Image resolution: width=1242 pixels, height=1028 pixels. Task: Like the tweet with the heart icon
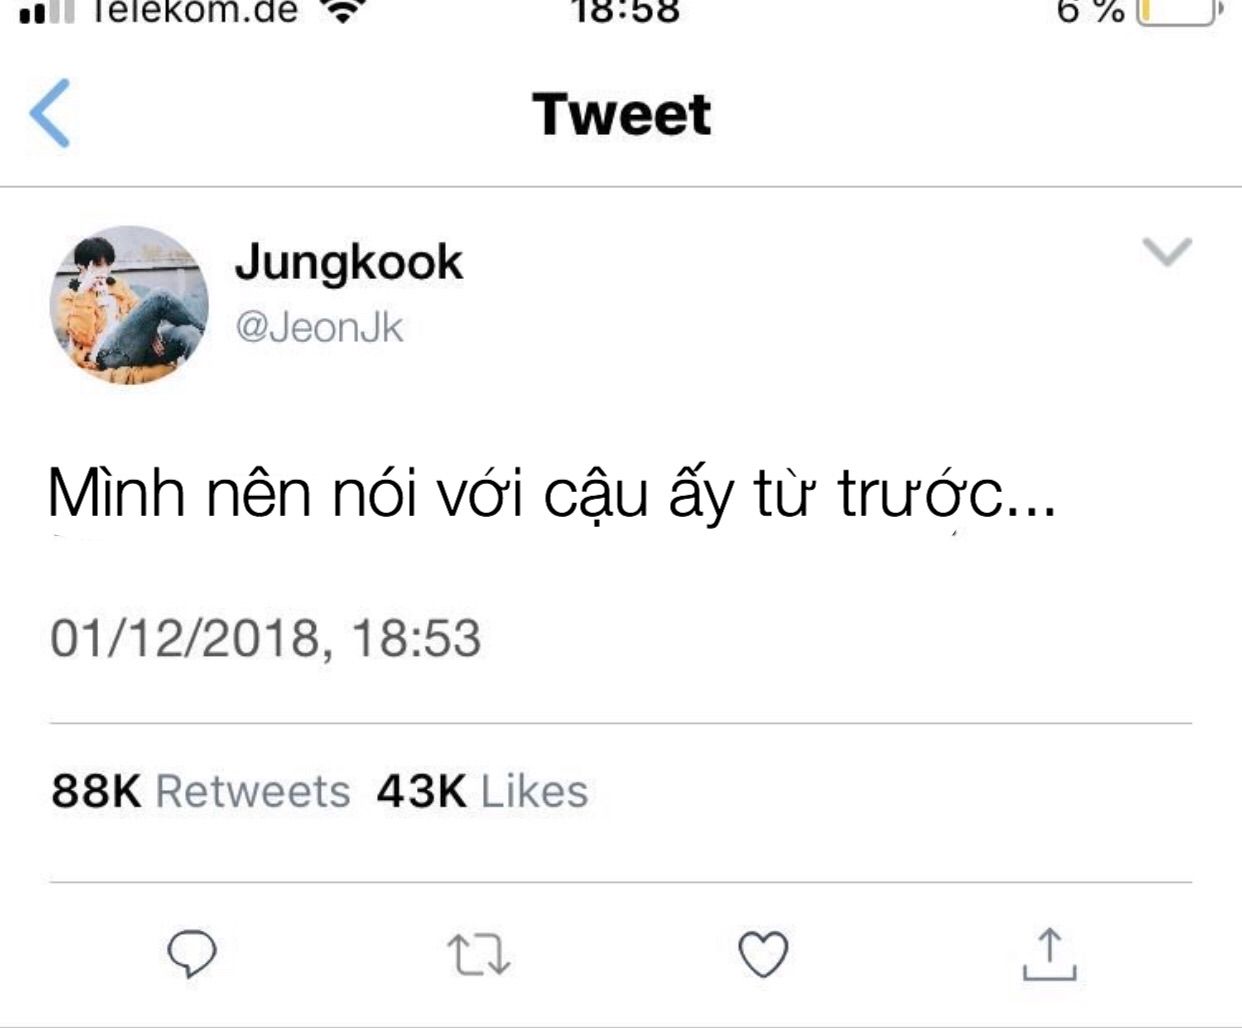click(x=763, y=953)
